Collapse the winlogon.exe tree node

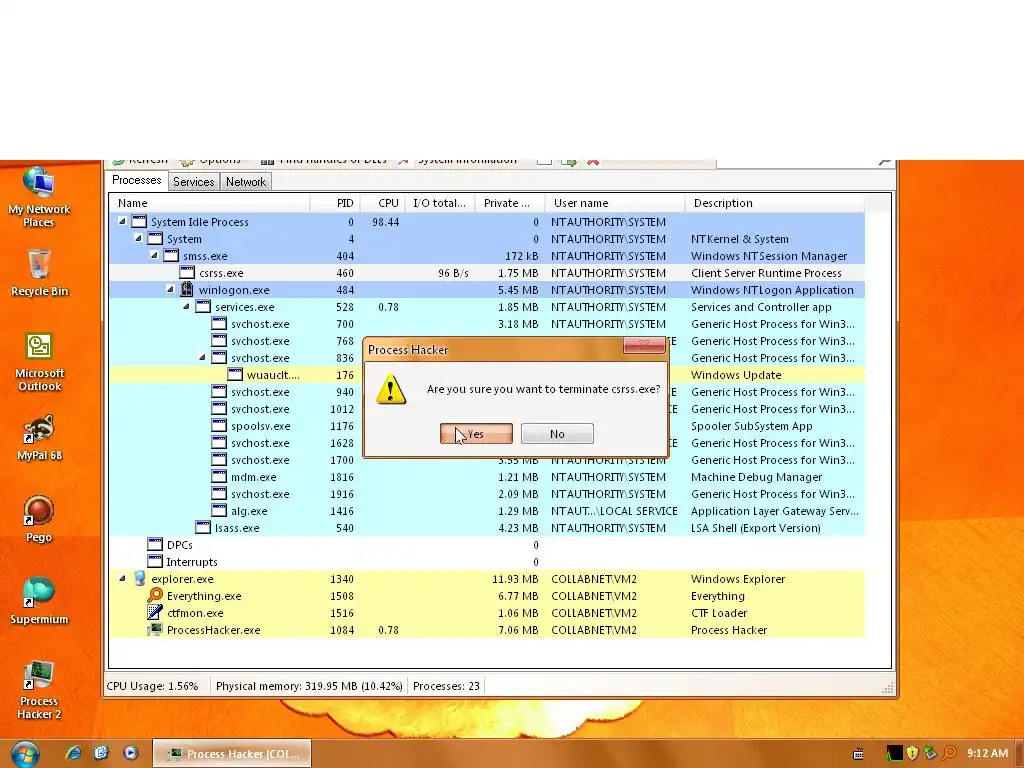[170, 289]
